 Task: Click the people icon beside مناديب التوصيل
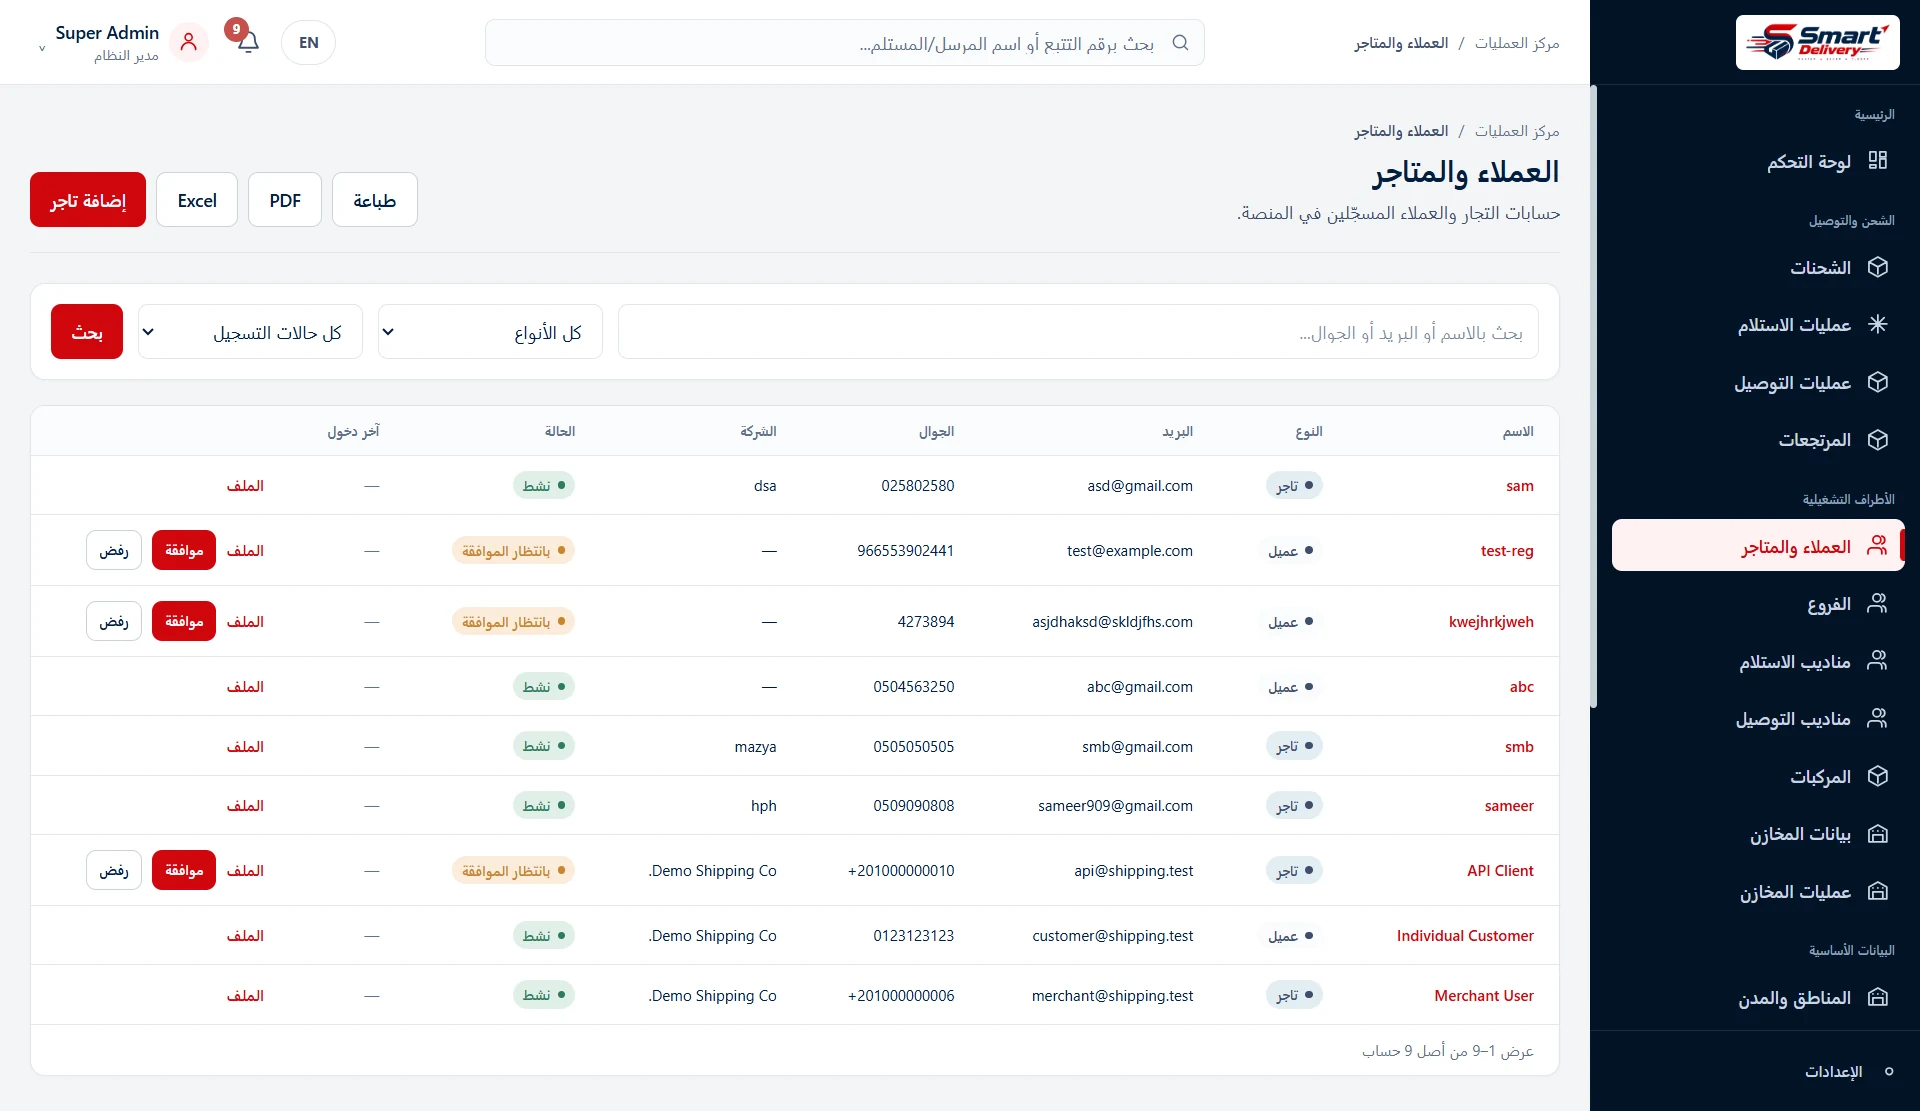(1877, 718)
